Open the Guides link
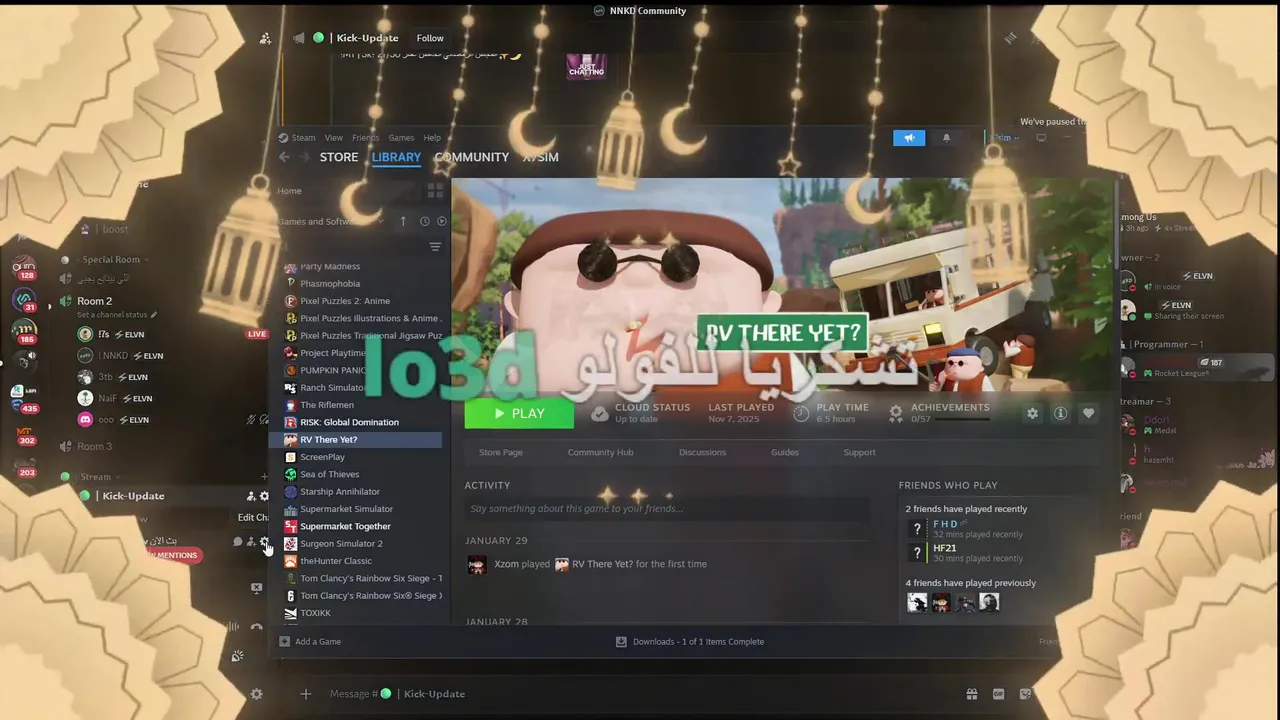The width and height of the screenshot is (1280, 720). point(784,452)
